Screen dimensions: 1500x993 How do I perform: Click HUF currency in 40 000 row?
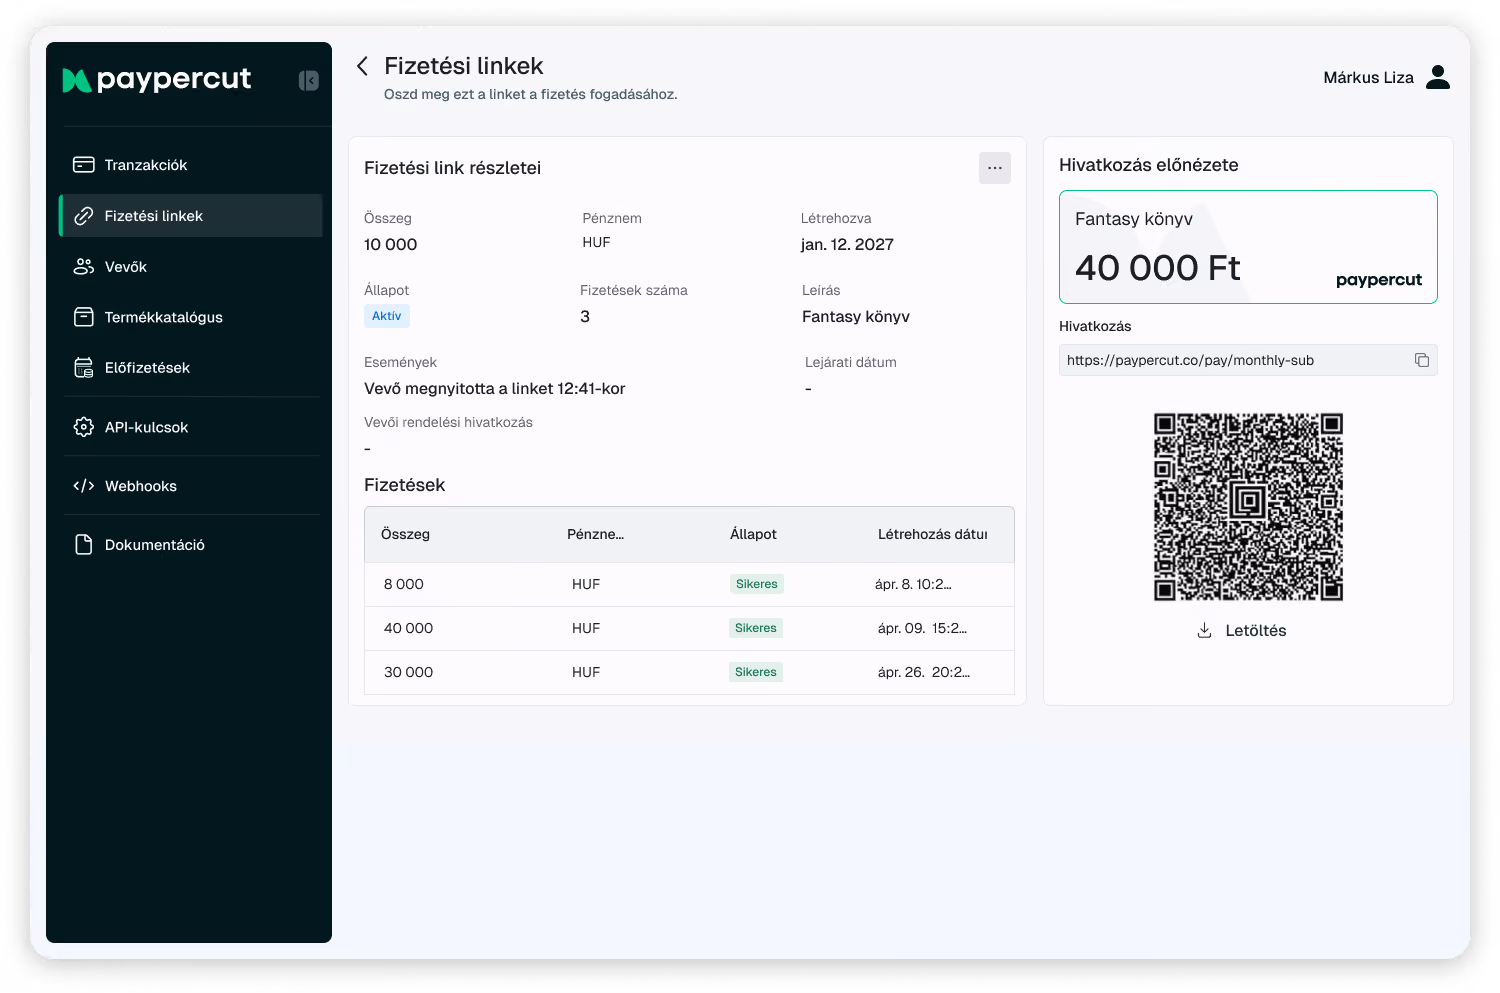pyautogui.click(x=586, y=628)
